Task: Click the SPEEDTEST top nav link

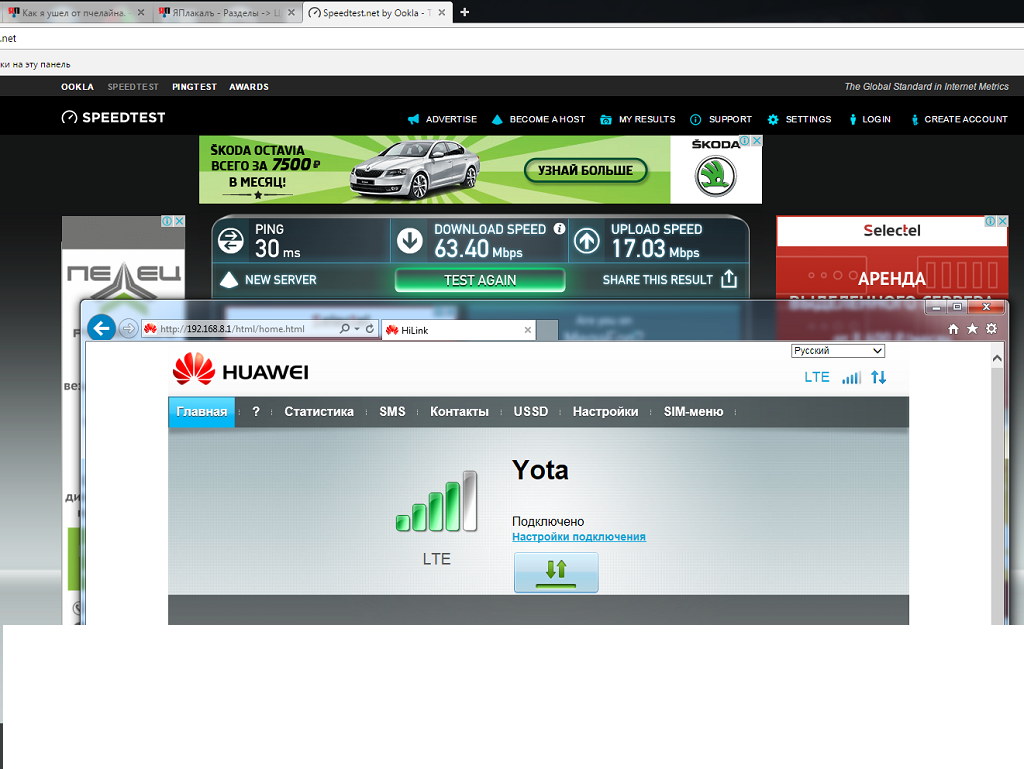Action: pos(133,87)
